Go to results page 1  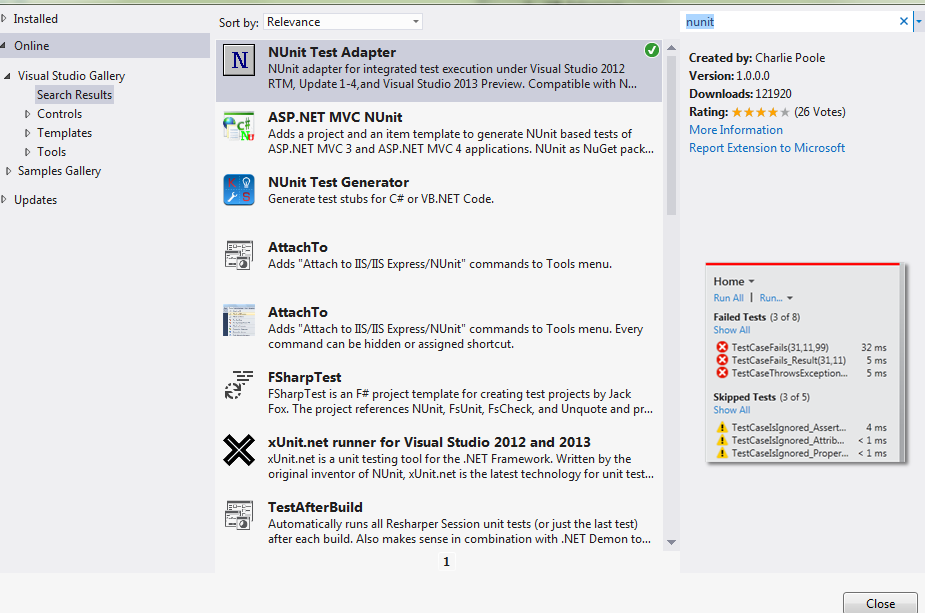point(446,562)
